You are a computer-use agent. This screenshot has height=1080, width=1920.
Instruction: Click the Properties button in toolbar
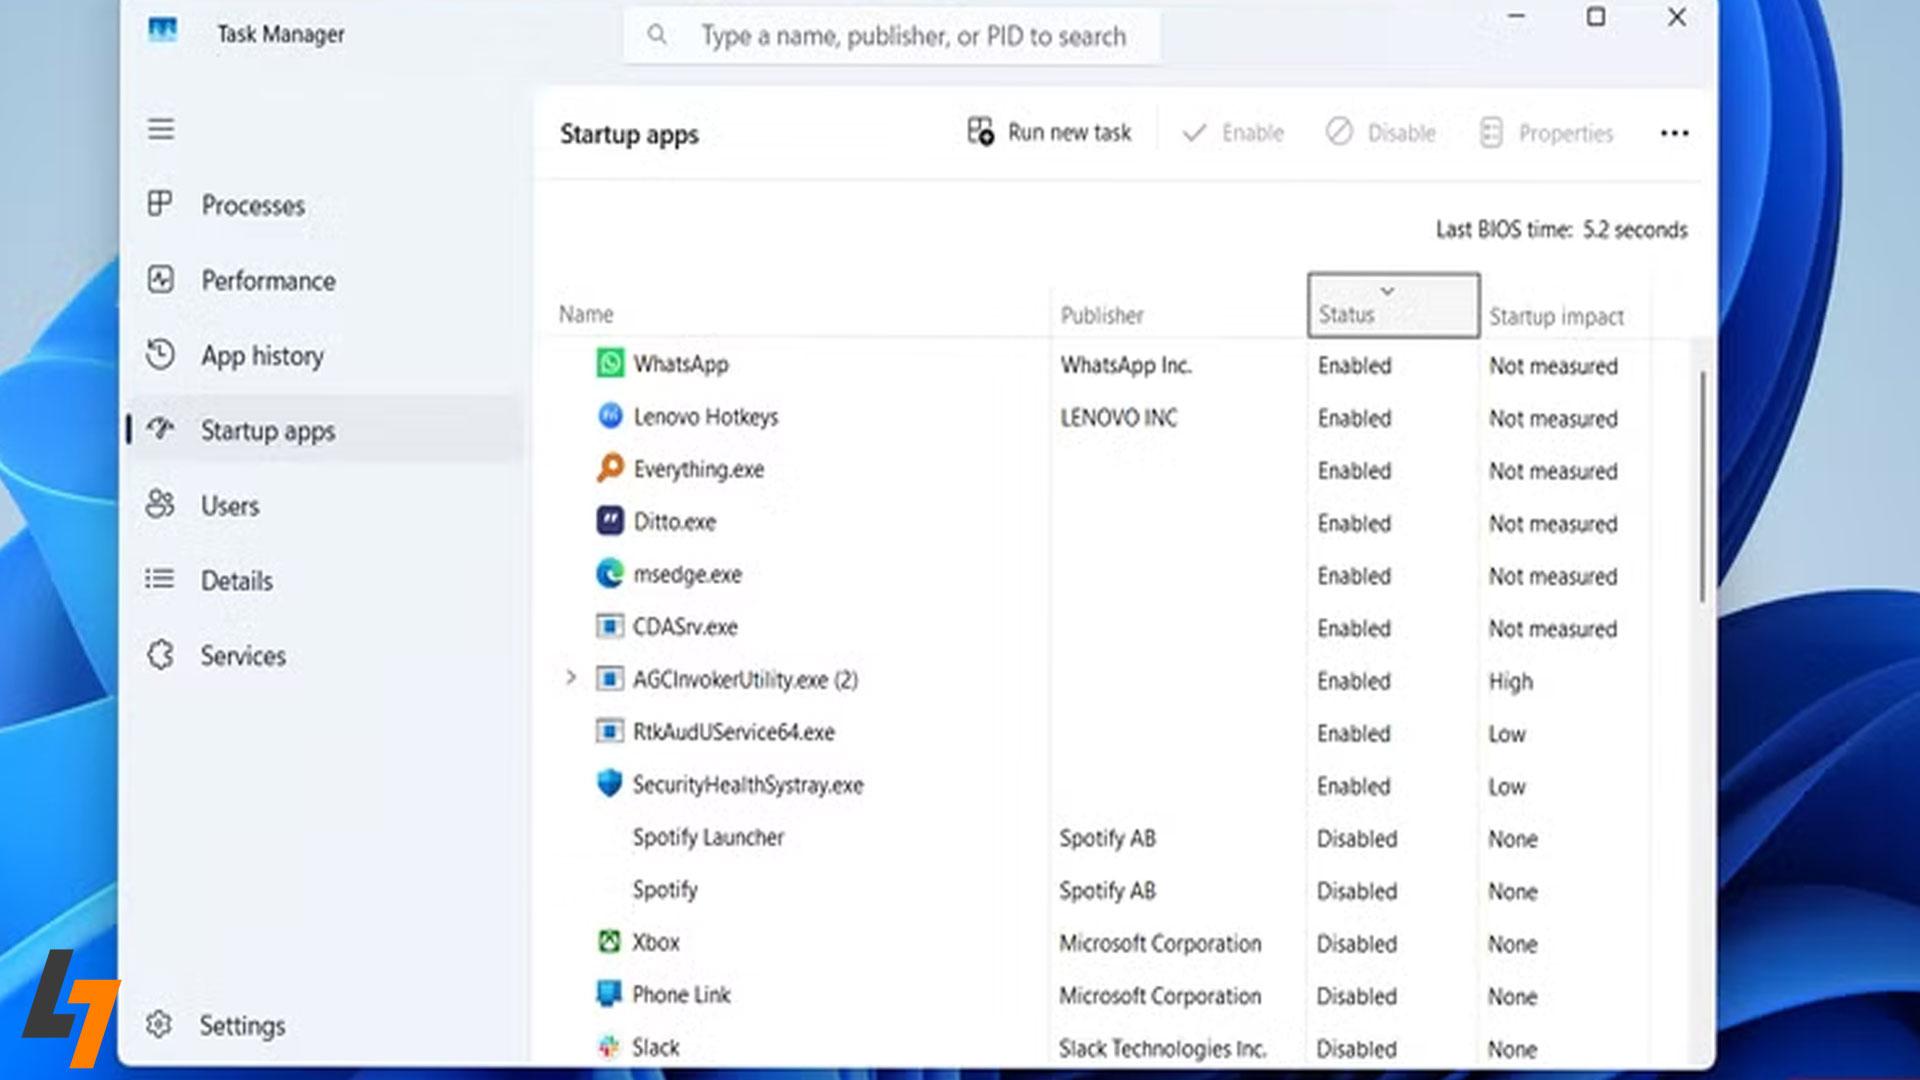pyautogui.click(x=1546, y=133)
